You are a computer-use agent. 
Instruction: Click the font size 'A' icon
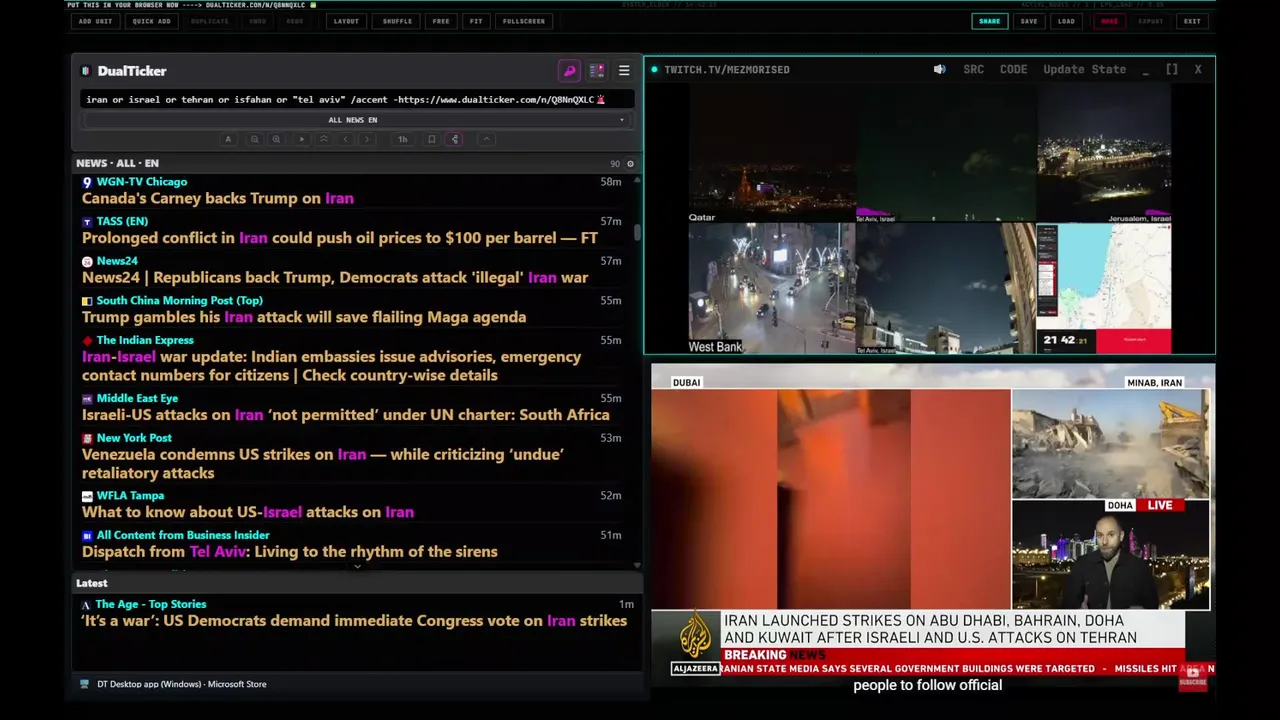point(228,139)
